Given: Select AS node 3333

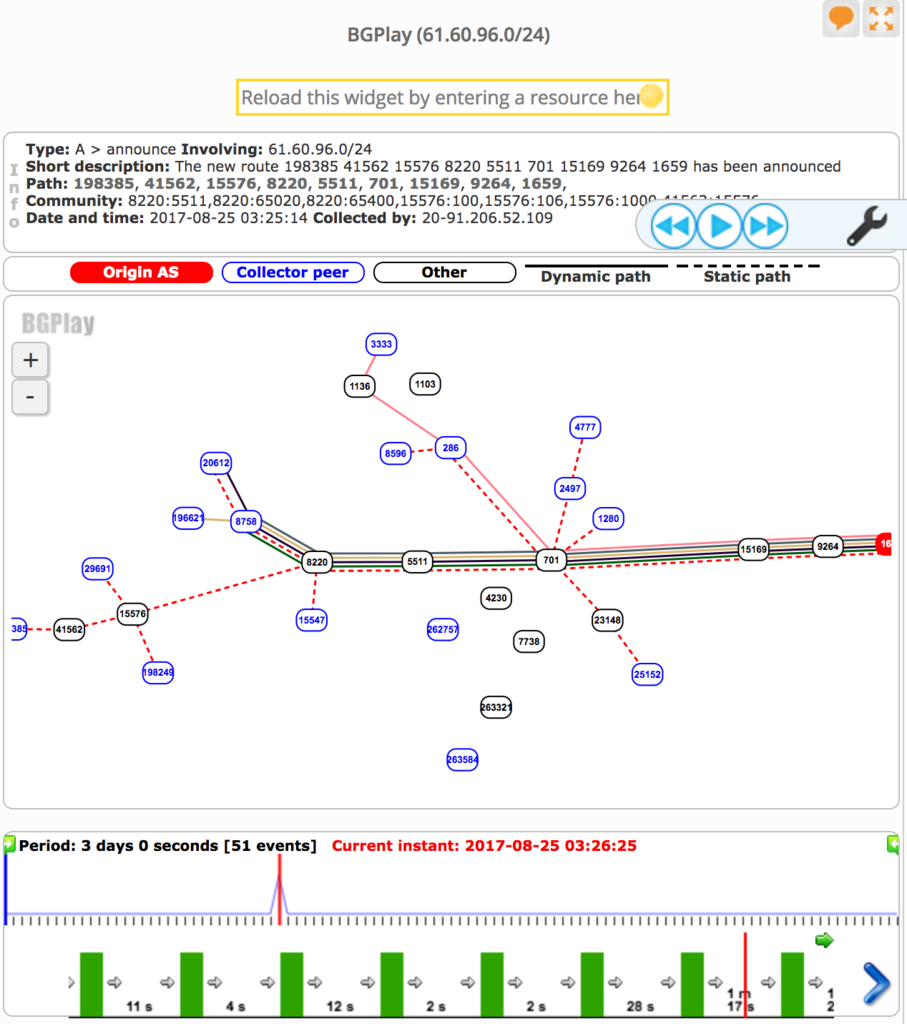Looking at the screenshot, I should (x=381, y=344).
